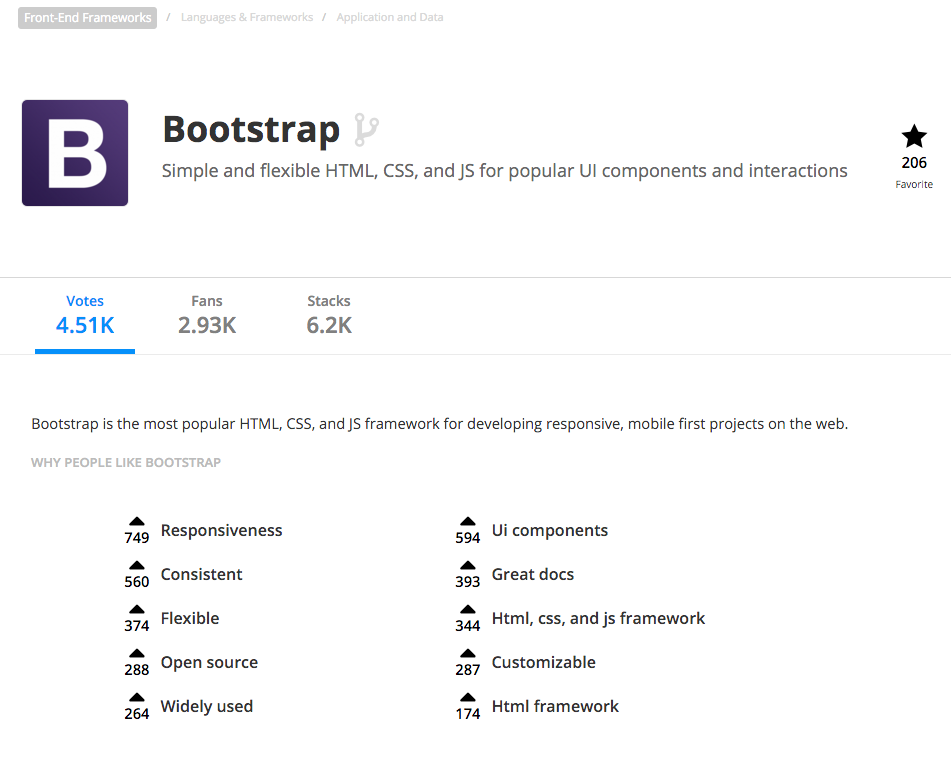Click the 749 vote count

point(136,537)
